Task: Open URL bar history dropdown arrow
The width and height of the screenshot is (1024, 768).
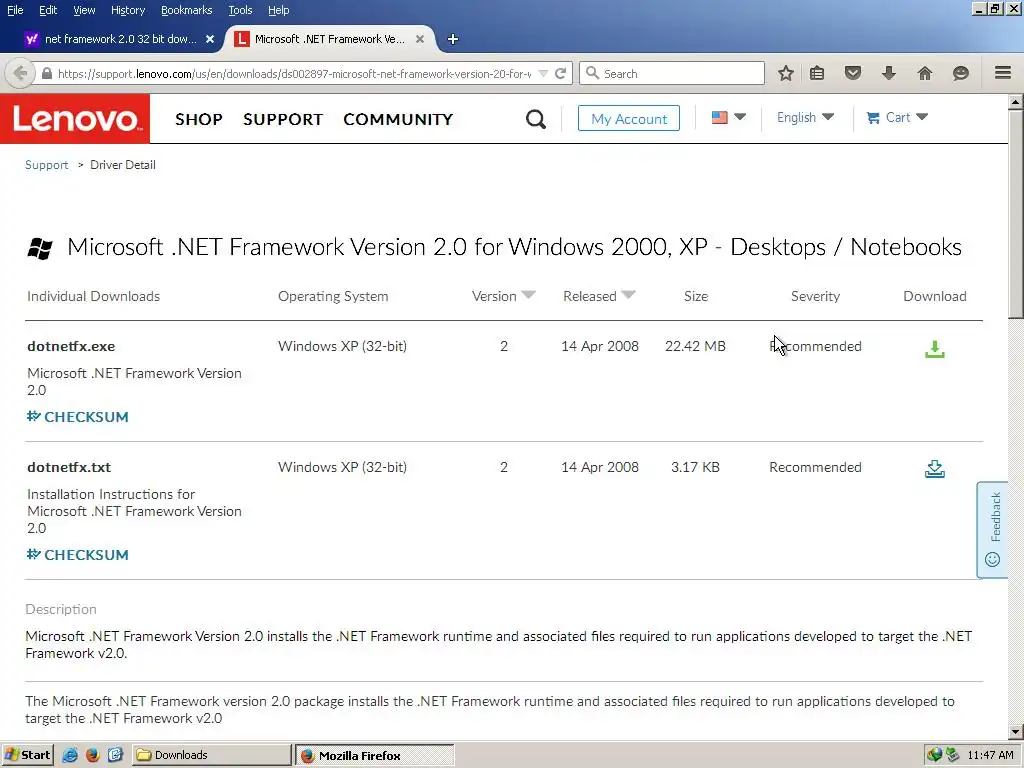Action: click(543, 73)
